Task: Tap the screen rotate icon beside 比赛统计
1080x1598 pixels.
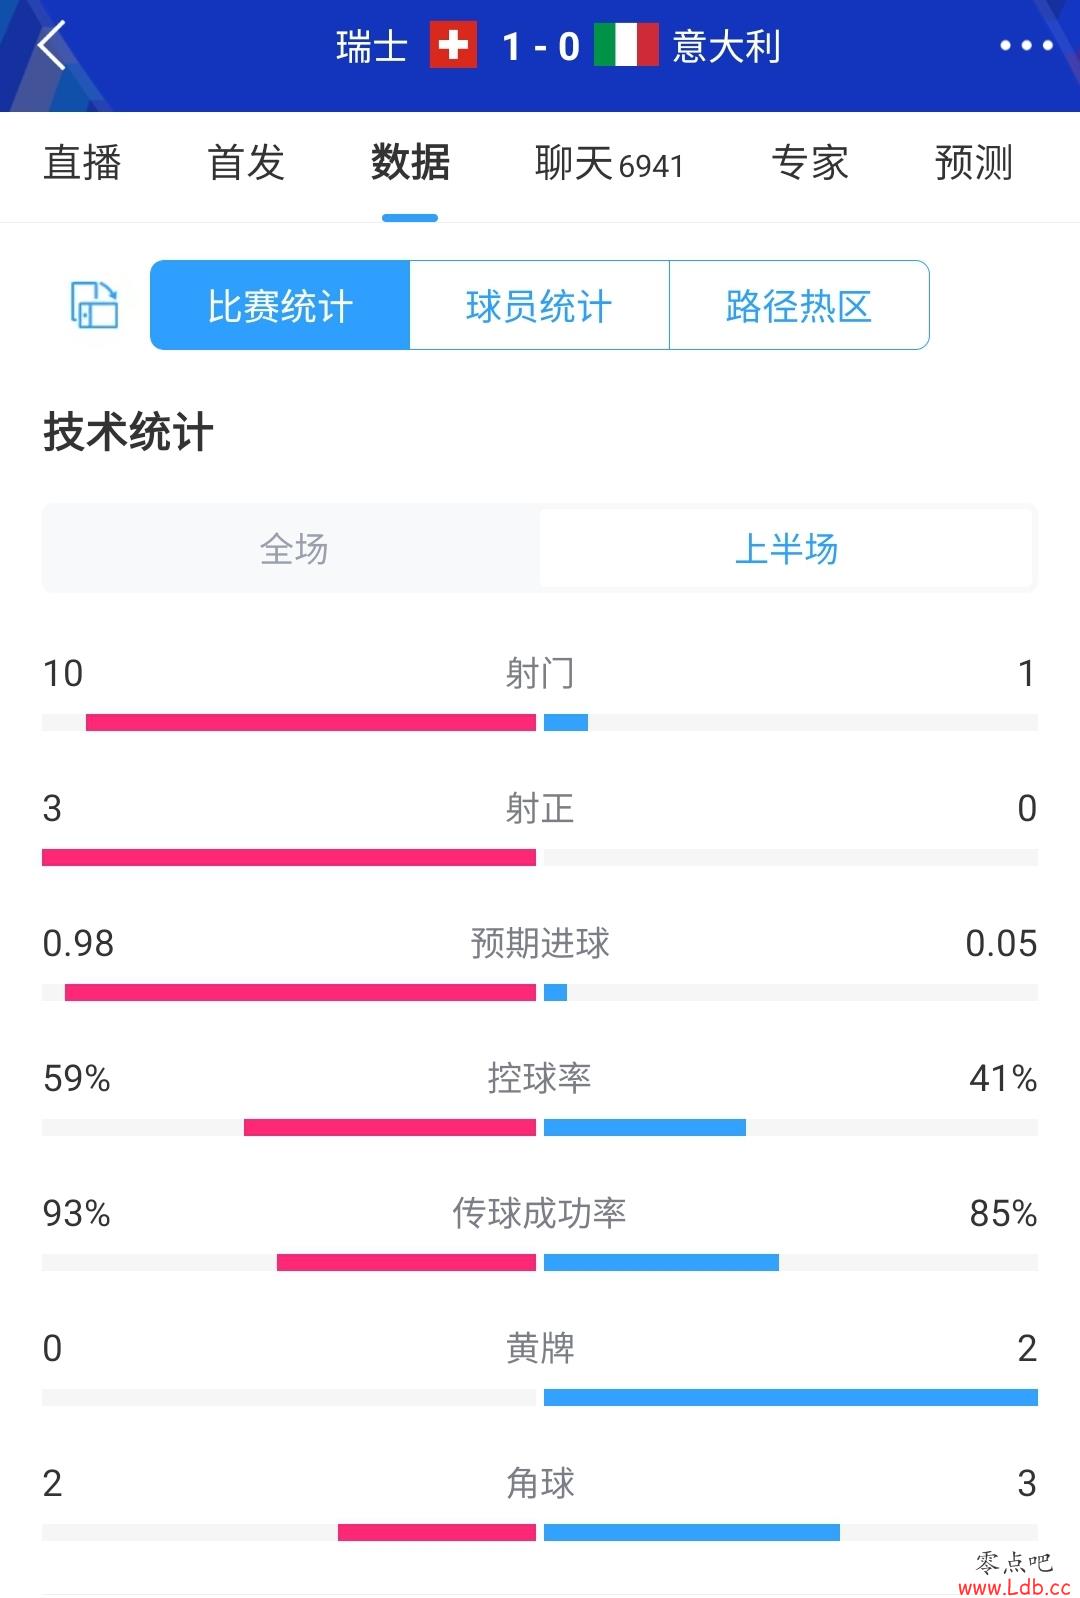Action: click(x=94, y=305)
